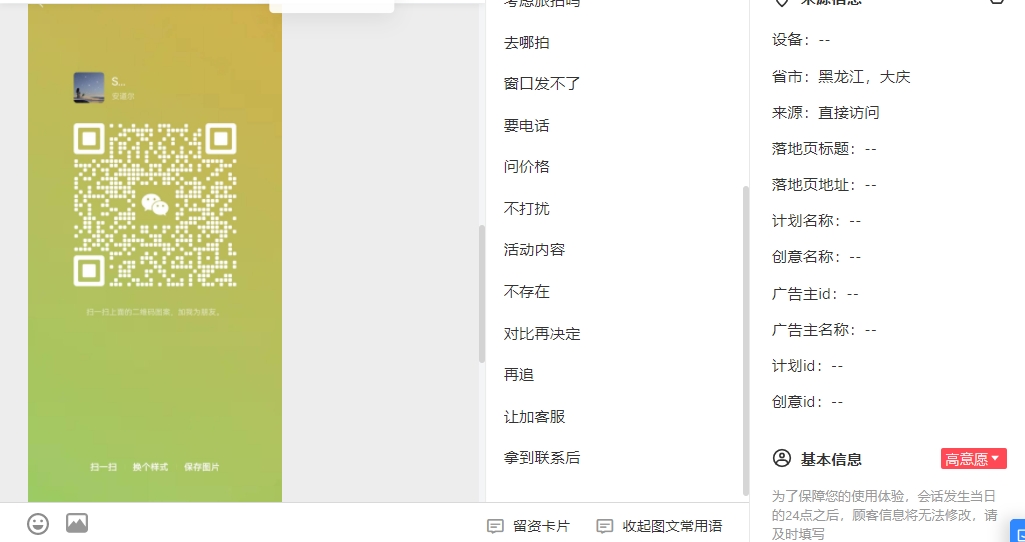This screenshot has height=542, width=1025.
Task: Select quick phrase 问价格
Action: (x=526, y=167)
